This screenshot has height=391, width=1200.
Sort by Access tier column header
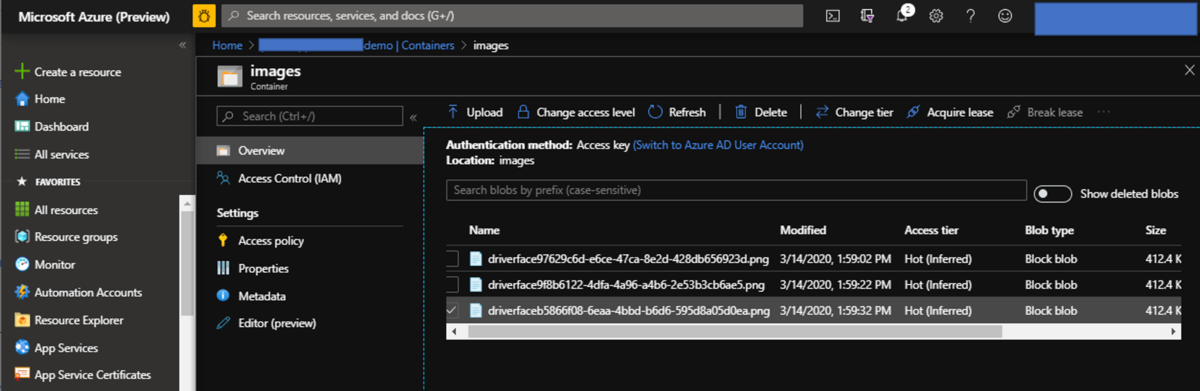click(x=931, y=230)
